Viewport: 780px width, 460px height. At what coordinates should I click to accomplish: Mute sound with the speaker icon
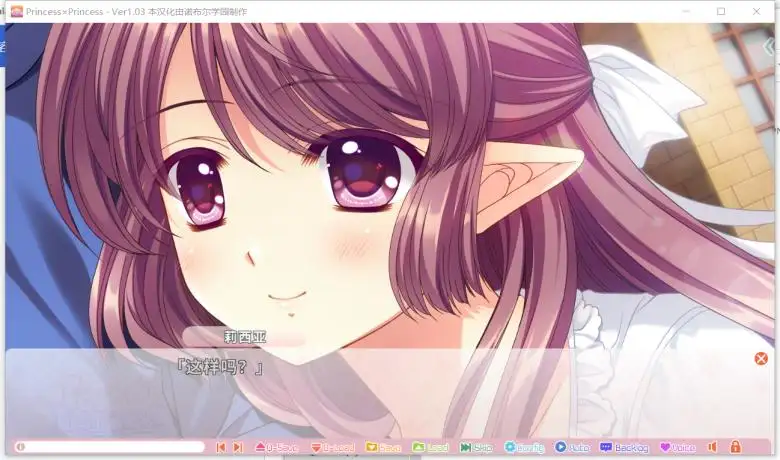click(713, 447)
